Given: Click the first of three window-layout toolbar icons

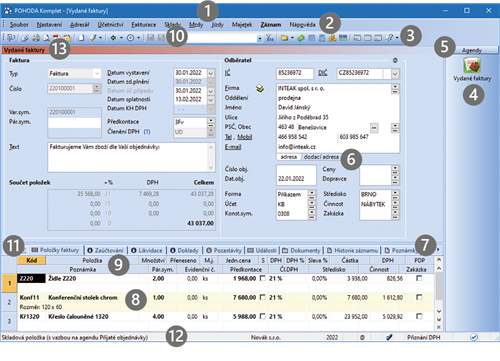Looking at the screenshot, I should click(357, 38).
